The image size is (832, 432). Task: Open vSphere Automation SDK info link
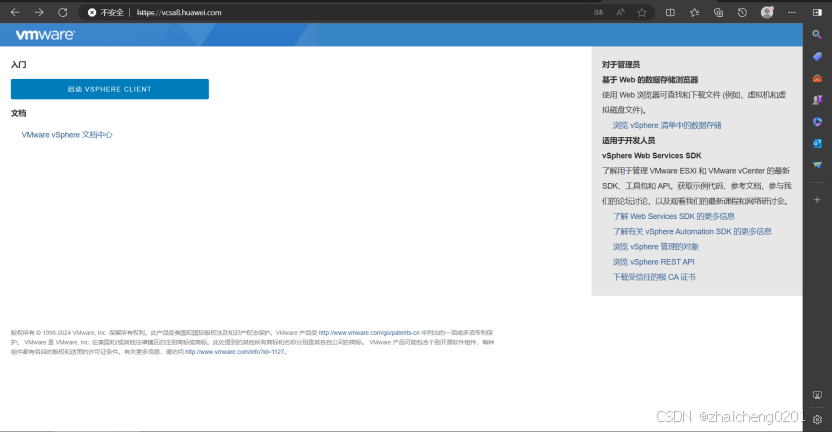[x=692, y=231]
